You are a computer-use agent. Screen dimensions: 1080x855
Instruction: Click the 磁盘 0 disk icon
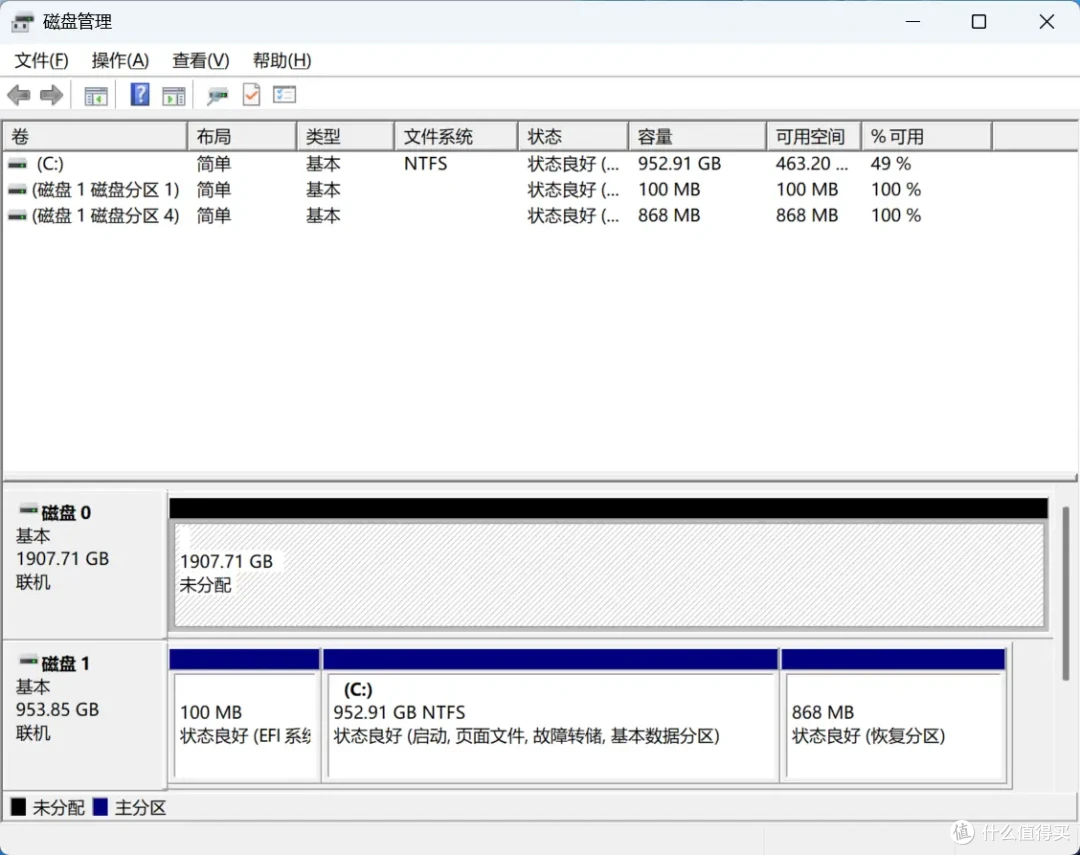pos(28,511)
